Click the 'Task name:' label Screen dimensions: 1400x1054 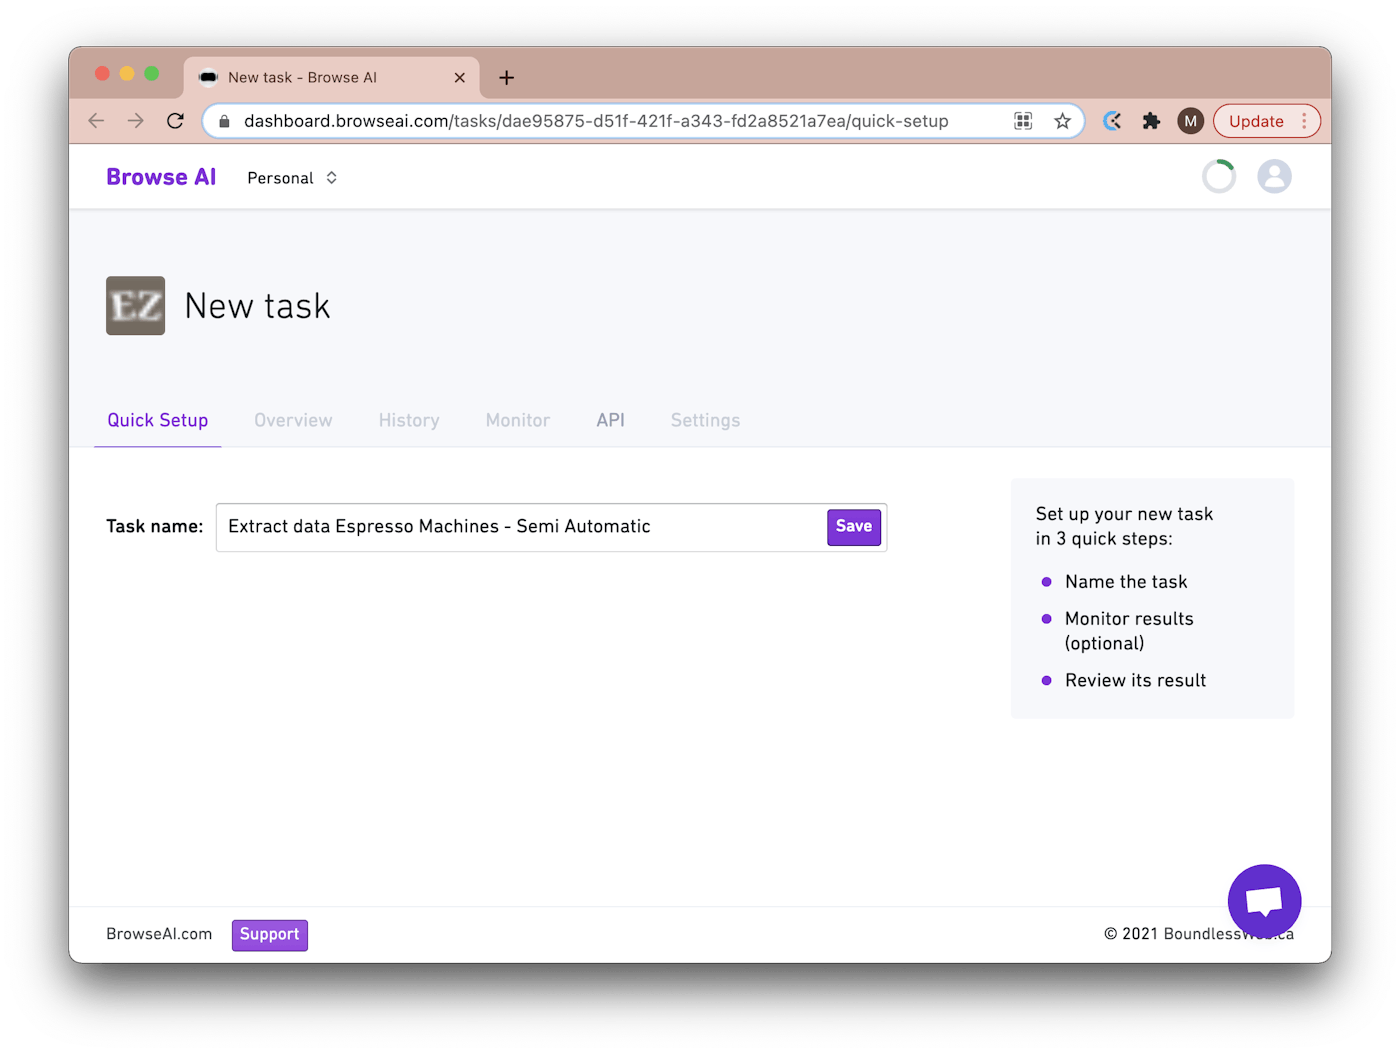click(155, 527)
